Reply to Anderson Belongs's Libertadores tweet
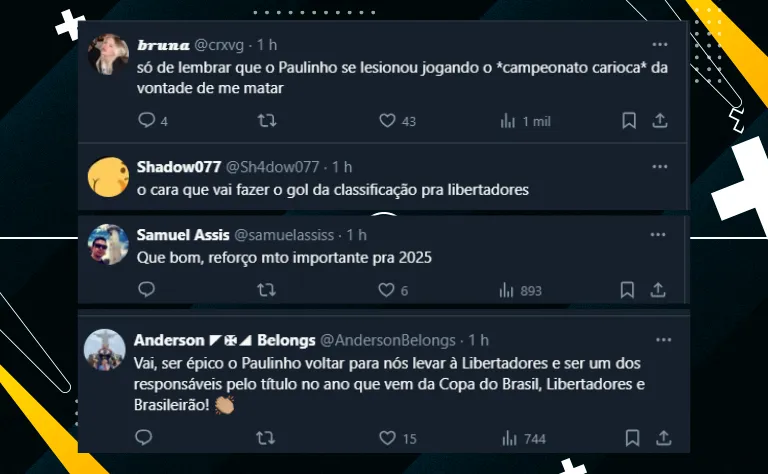The image size is (768, 474). click(144, 438)
